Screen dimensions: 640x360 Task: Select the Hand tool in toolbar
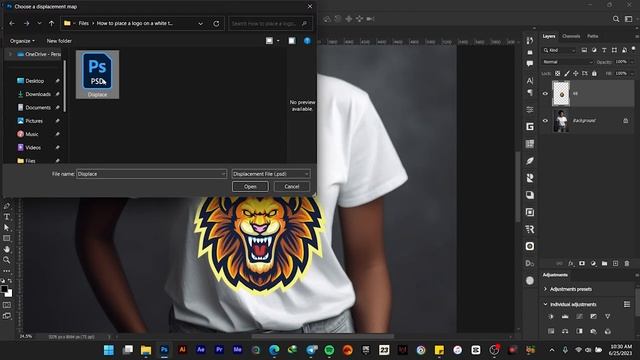click(7, 249)
